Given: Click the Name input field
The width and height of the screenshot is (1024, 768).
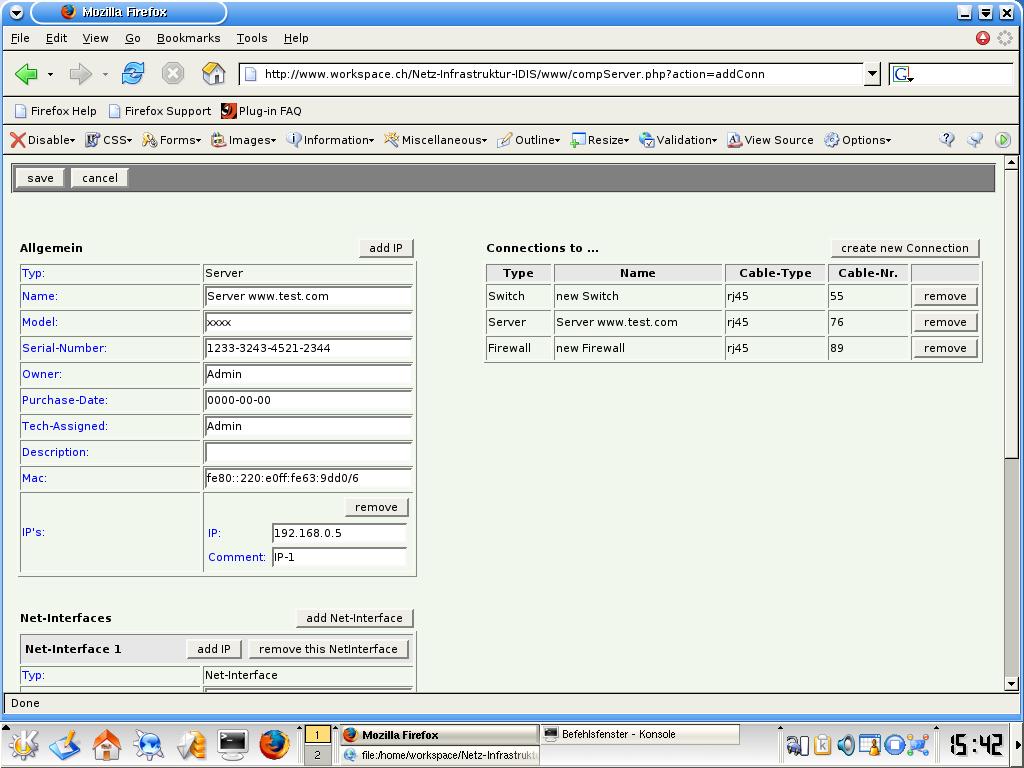Looking at the screenshot, I should (308, 296).
